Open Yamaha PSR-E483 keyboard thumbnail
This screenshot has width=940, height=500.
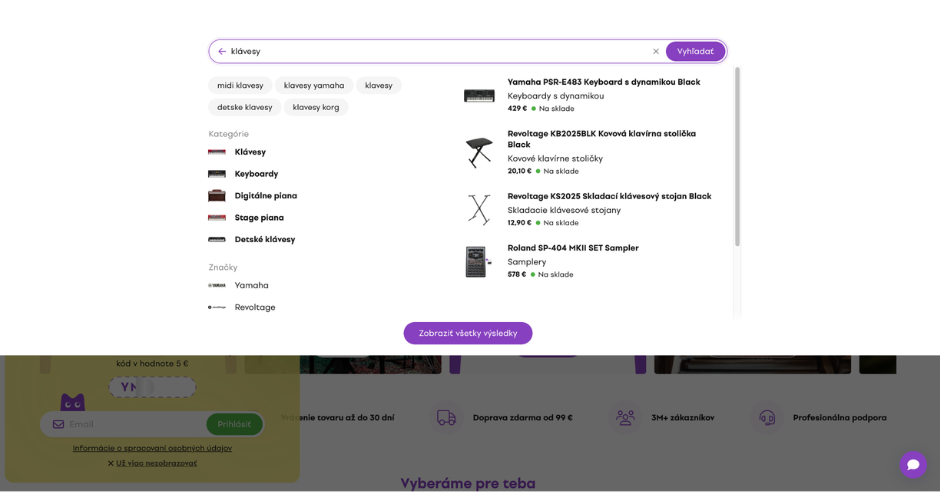point(479,96)
